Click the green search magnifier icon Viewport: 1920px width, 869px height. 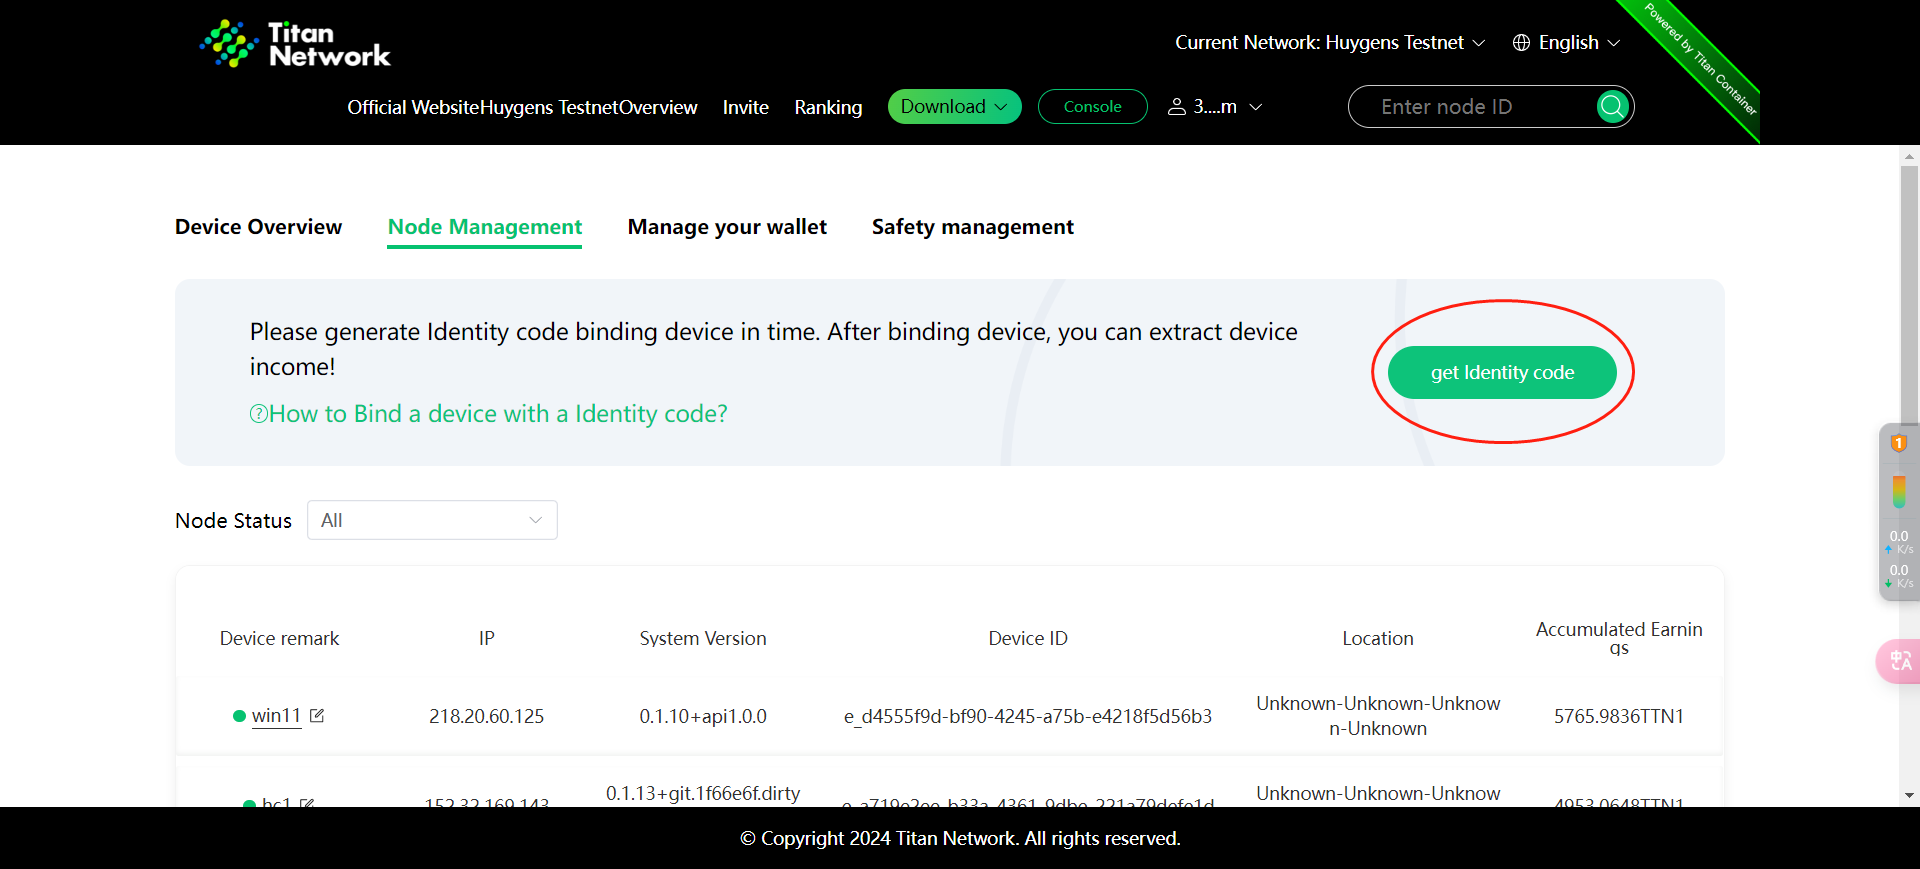coord(1612,106)
